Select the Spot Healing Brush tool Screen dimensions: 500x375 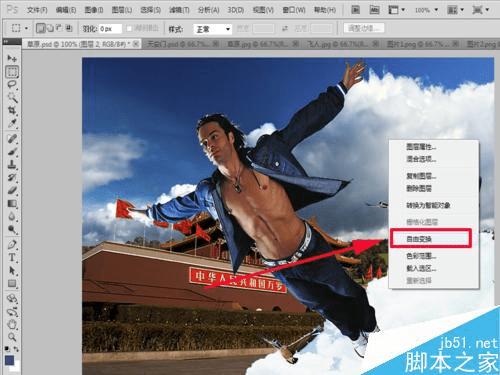pos(12,139)
